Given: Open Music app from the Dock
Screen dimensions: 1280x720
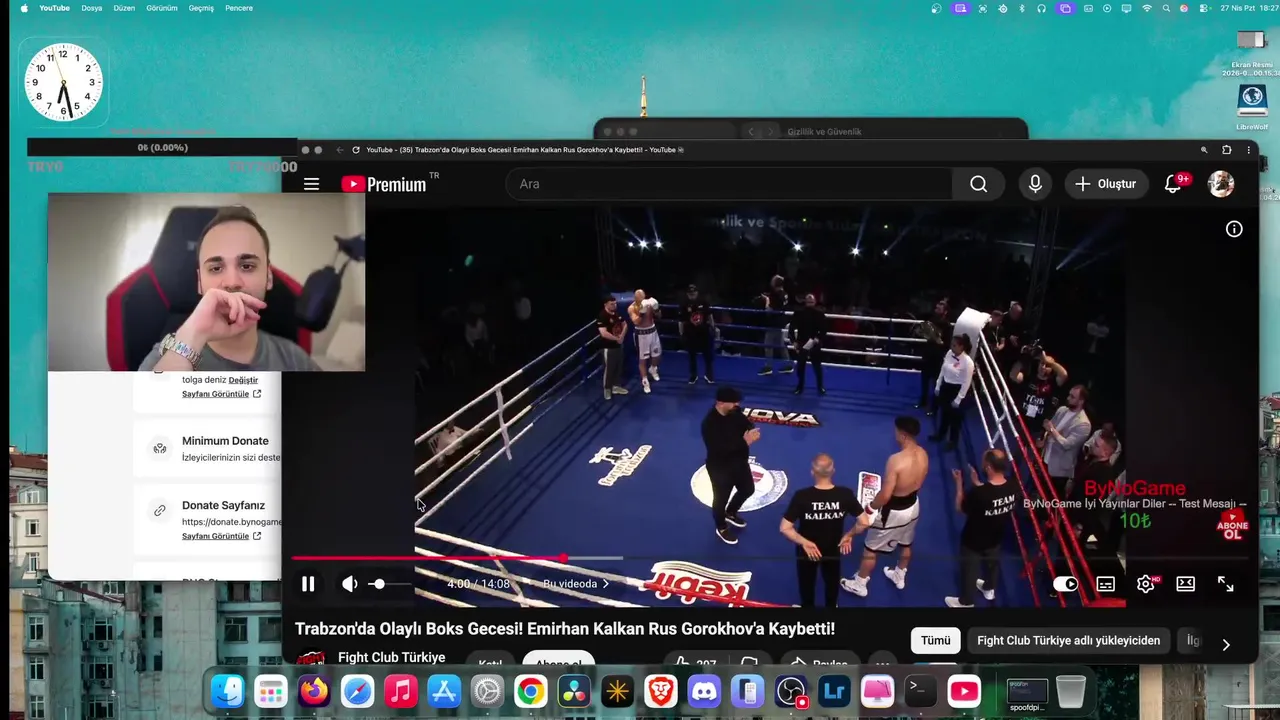Looking at the screenshot, I should tap(401, 691).
